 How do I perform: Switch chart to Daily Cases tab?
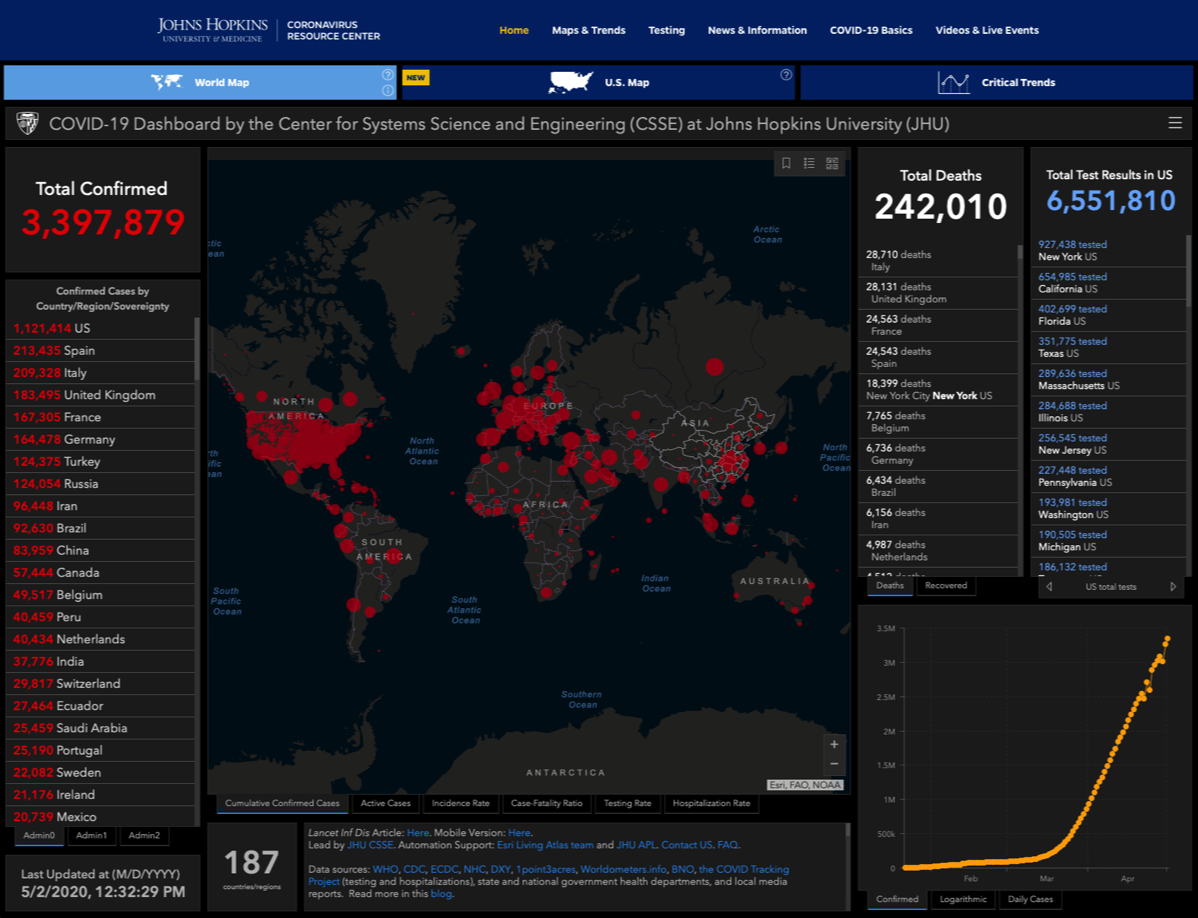[x=1030, y=899]
